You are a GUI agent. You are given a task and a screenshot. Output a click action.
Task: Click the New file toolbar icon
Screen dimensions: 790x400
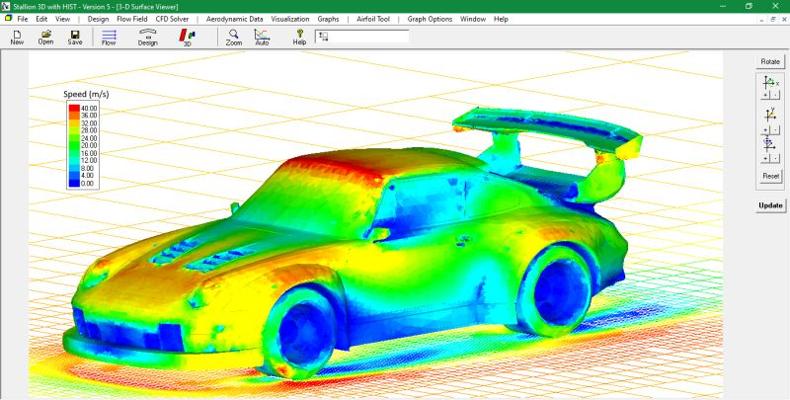coord(17,37)
